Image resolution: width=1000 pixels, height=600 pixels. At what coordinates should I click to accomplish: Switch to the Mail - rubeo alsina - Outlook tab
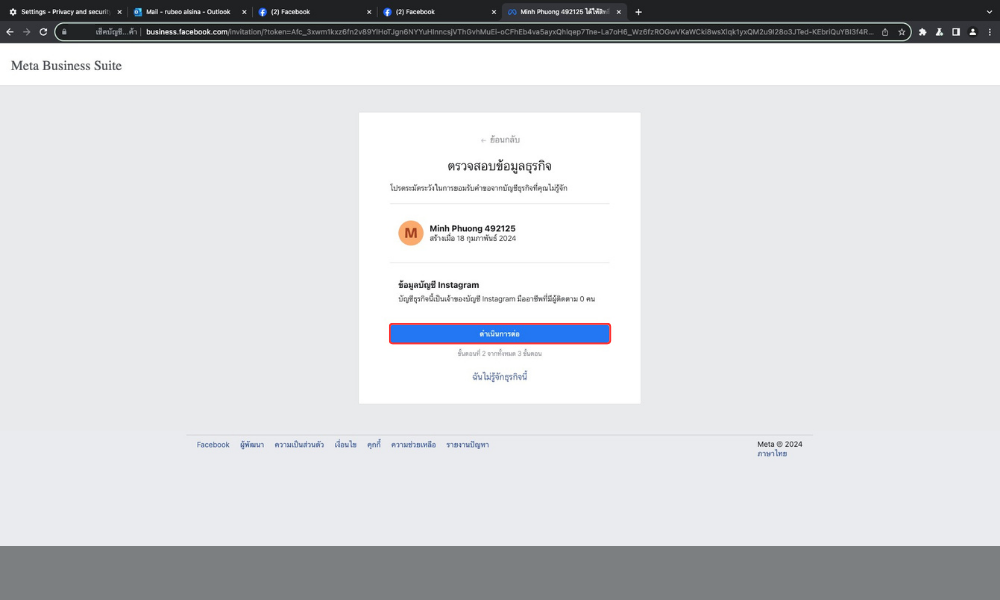(189, 12)
